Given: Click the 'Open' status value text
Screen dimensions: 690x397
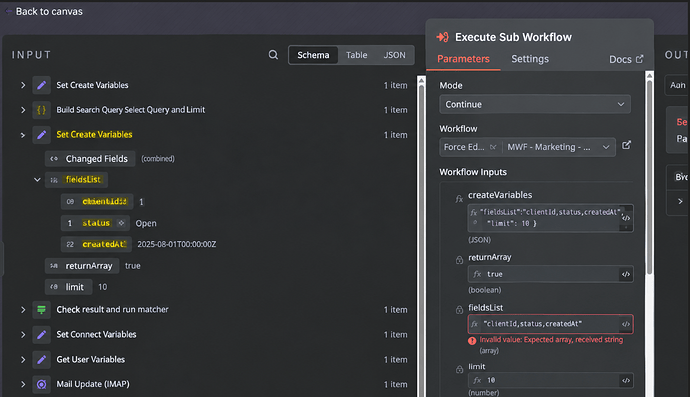Looking at the screenshot, I should (146, 223).
